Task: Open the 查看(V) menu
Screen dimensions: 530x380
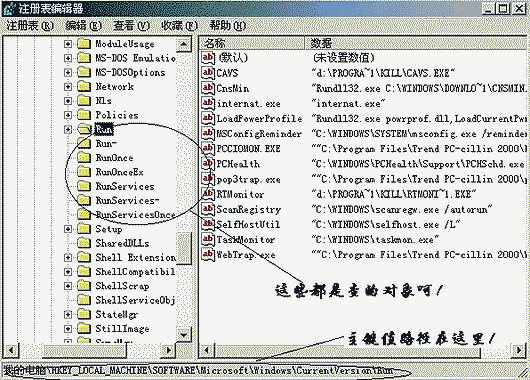Action: pyautogui.click(x=131, y=26)
